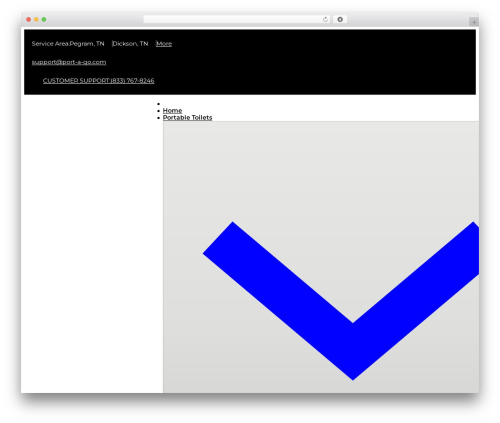
Task: Select the Dickson, TN service area text
Action: coord(130,44)
